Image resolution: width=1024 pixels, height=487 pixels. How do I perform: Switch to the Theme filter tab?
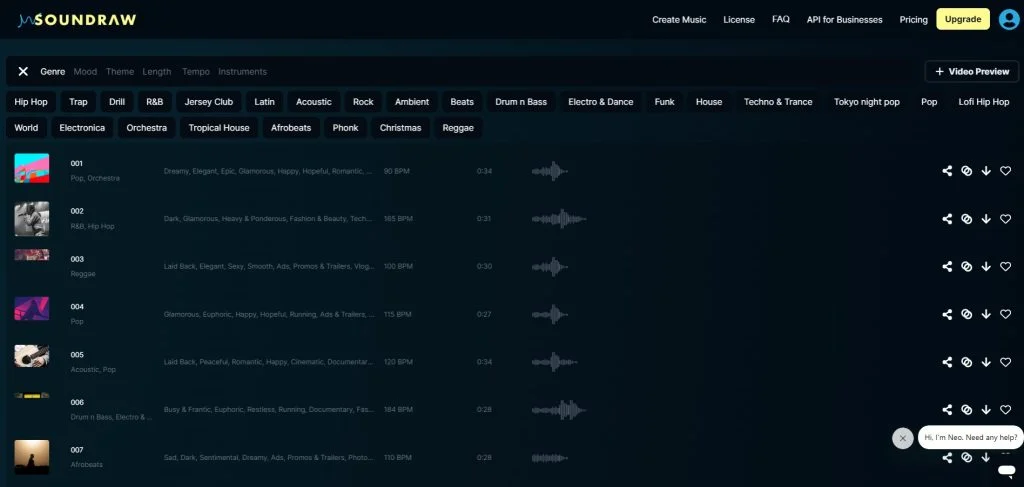click(x=120, y=71)
